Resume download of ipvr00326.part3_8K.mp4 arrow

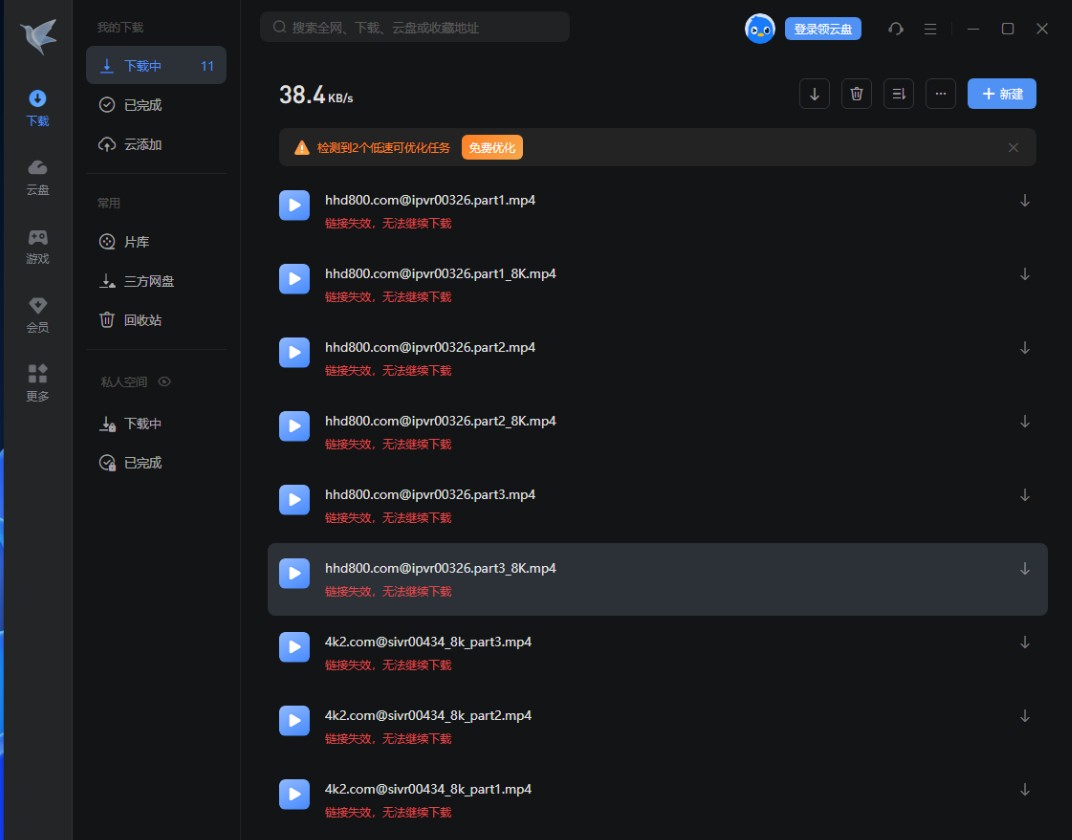tap(1025, 569)
